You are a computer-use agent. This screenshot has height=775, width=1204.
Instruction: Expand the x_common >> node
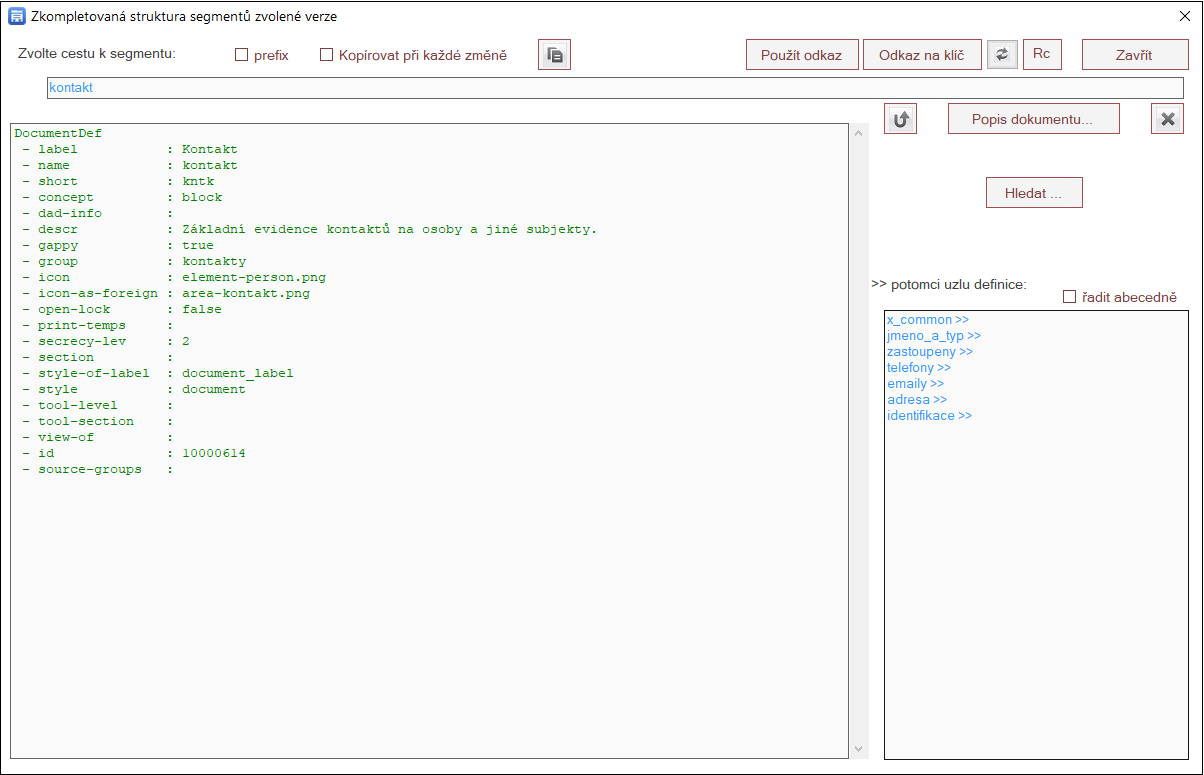pyautogui.click(x=927, y=320)
